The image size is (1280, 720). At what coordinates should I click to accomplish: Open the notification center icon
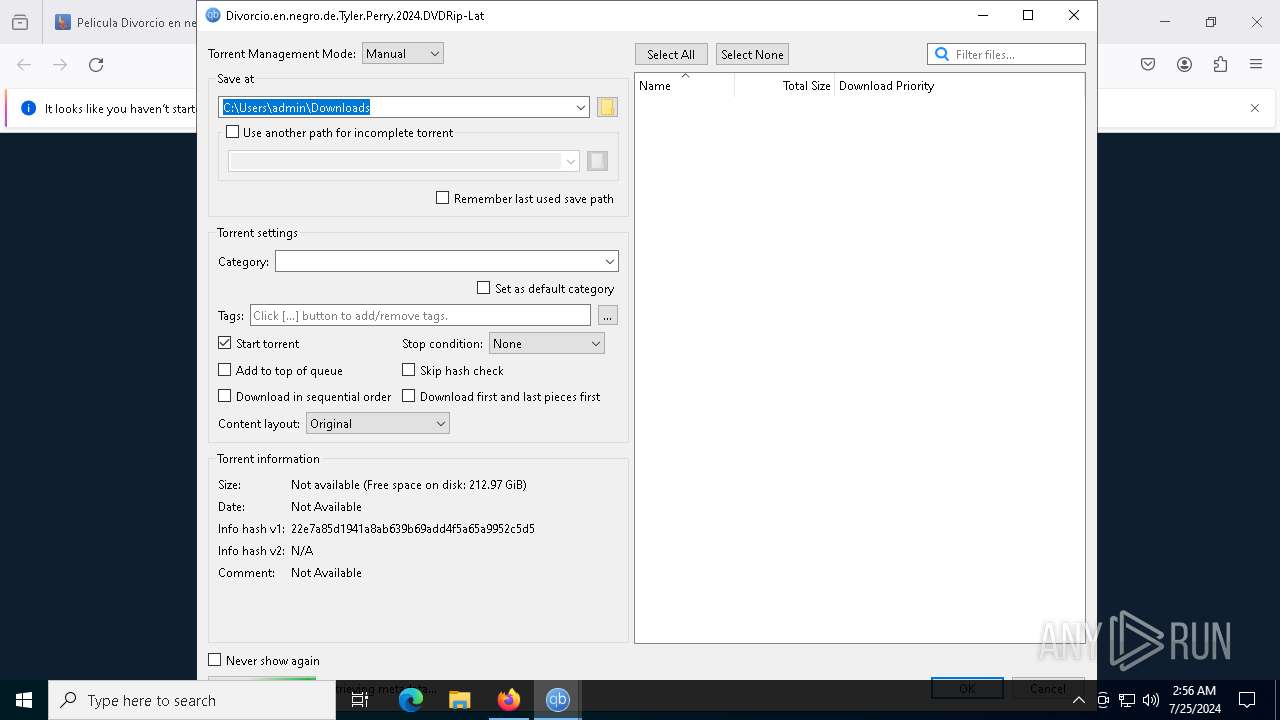click(1247, 700)
